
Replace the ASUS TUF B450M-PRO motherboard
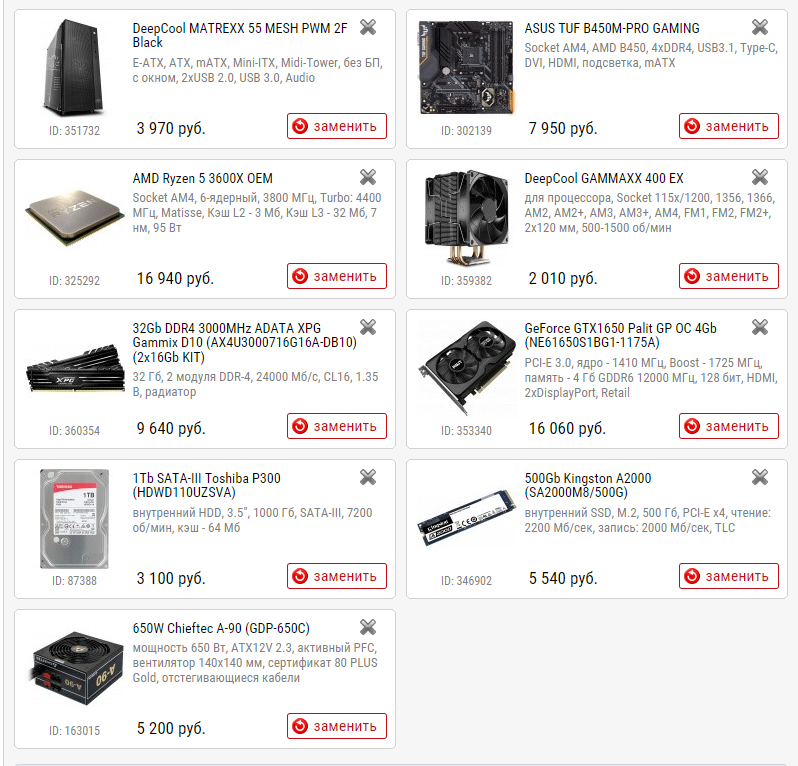click(x=728, y=126)
